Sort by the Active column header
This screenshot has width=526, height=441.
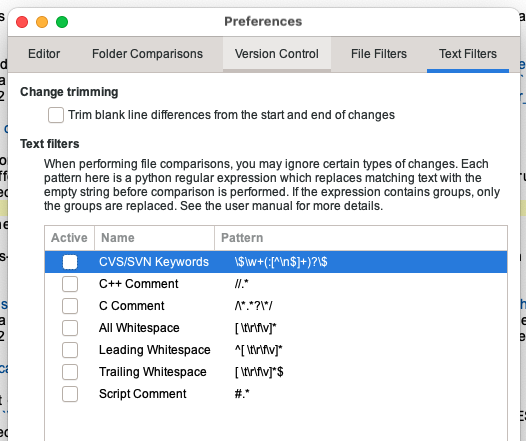coord(69,238)
